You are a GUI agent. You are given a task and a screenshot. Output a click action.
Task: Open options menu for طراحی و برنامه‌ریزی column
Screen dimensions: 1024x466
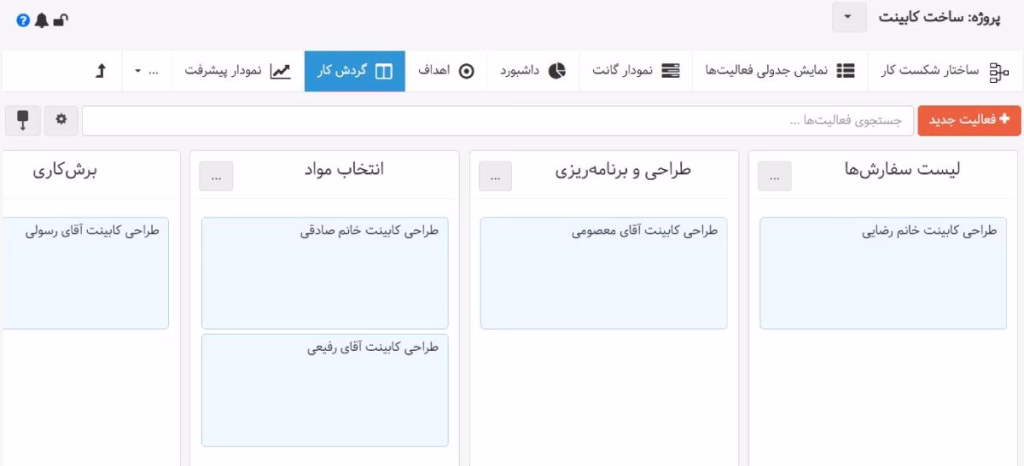(x=495, y=176)
